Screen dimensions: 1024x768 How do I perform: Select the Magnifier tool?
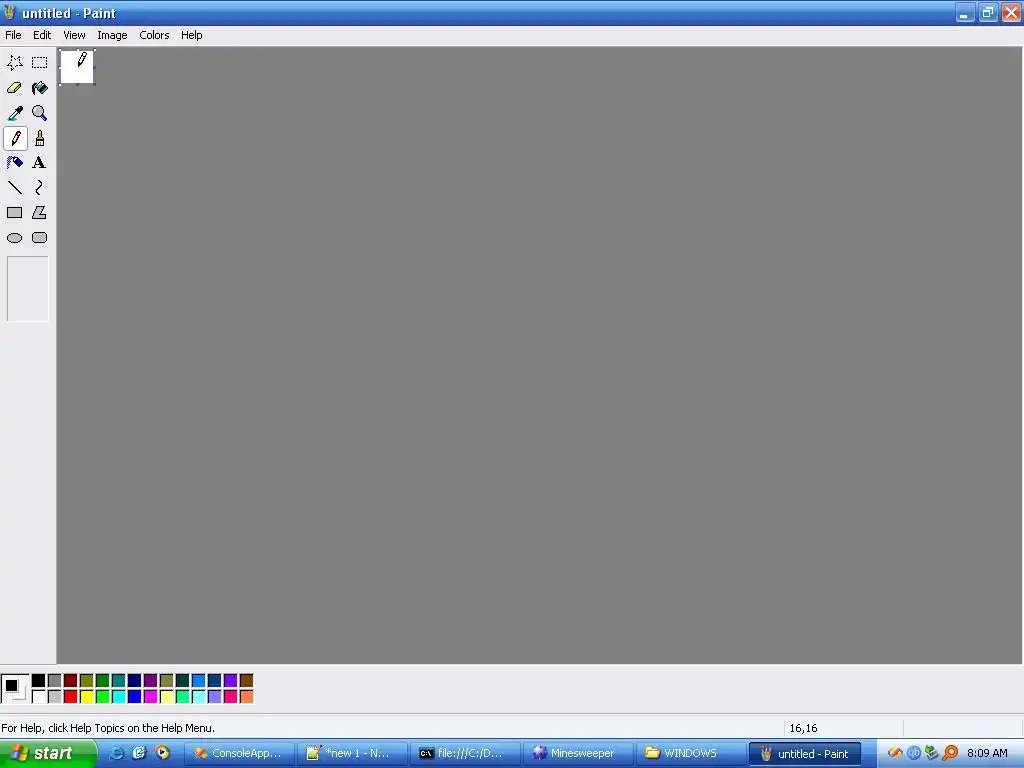40,113
